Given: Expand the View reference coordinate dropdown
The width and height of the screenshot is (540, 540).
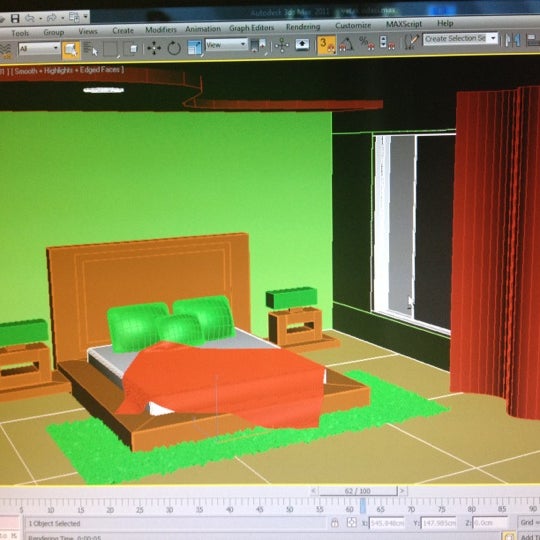Looking at the screenshot, I should [226, 44].
